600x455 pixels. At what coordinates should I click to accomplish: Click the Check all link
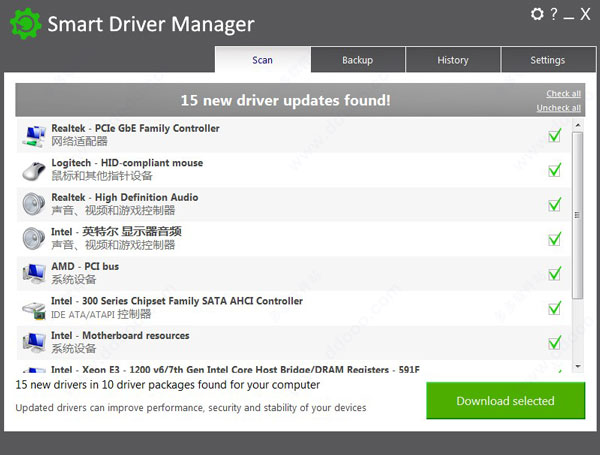tap(563, 93)
